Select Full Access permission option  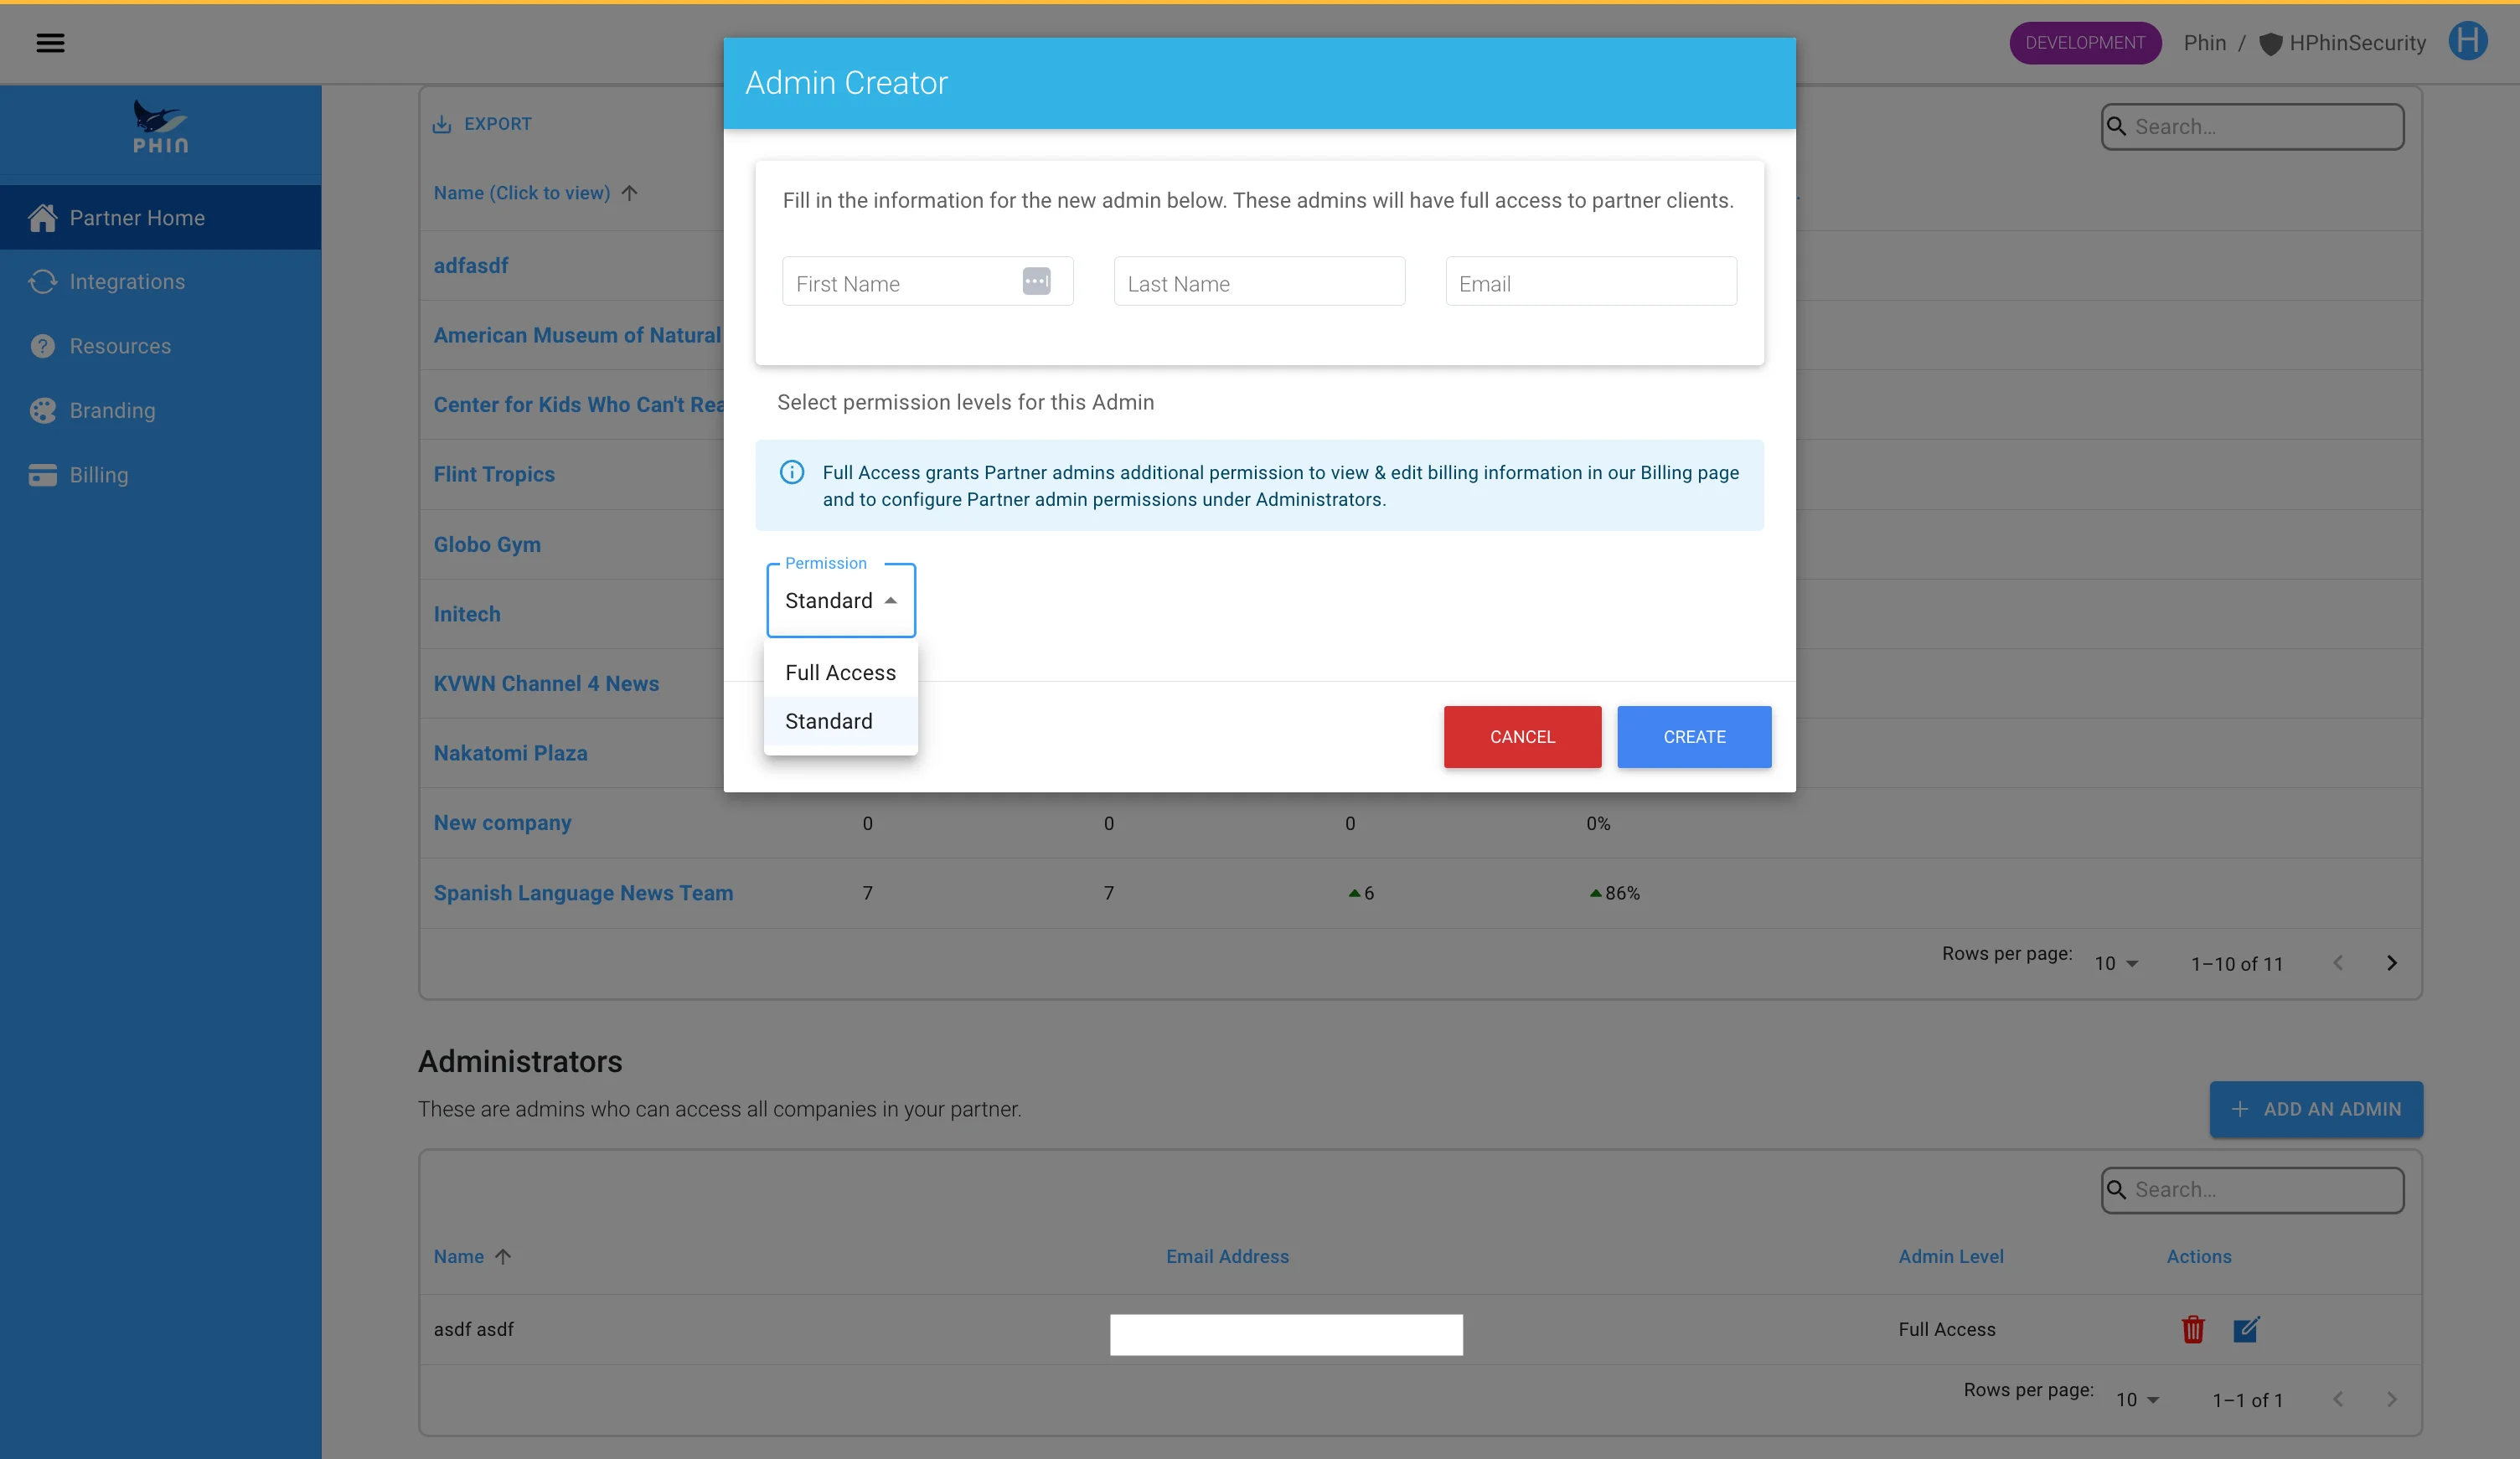840,672
